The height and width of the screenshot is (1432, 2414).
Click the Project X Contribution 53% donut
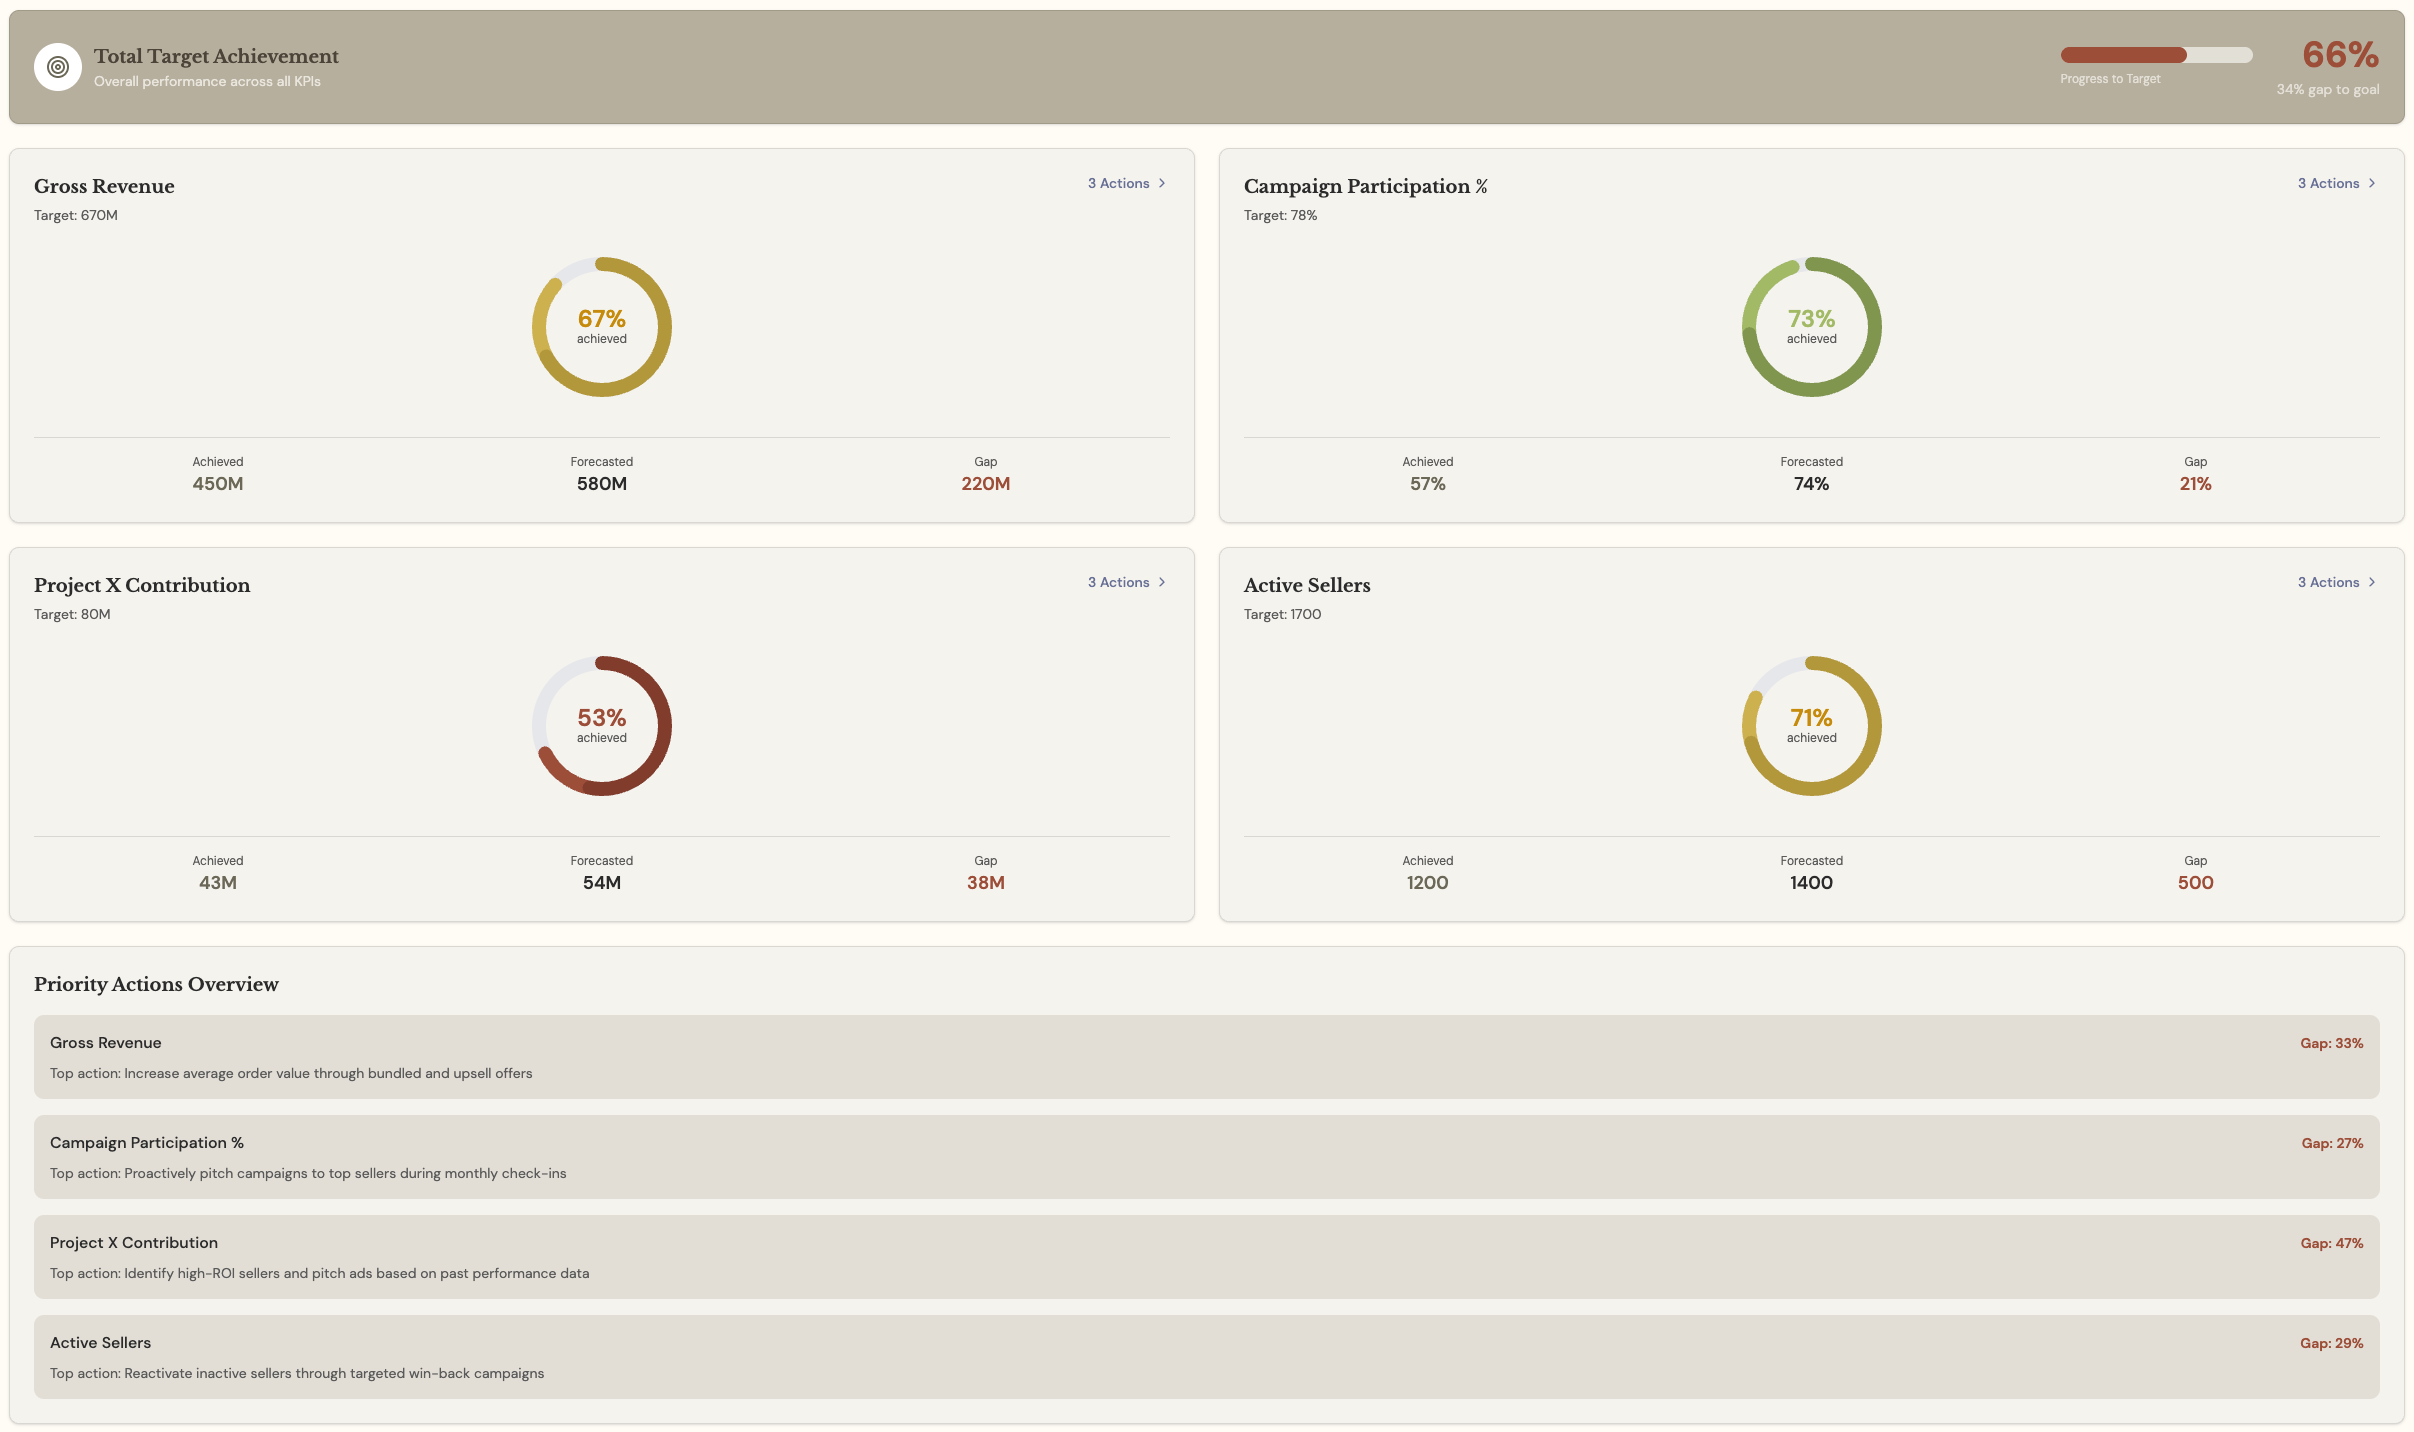click(x=601, y=725)
